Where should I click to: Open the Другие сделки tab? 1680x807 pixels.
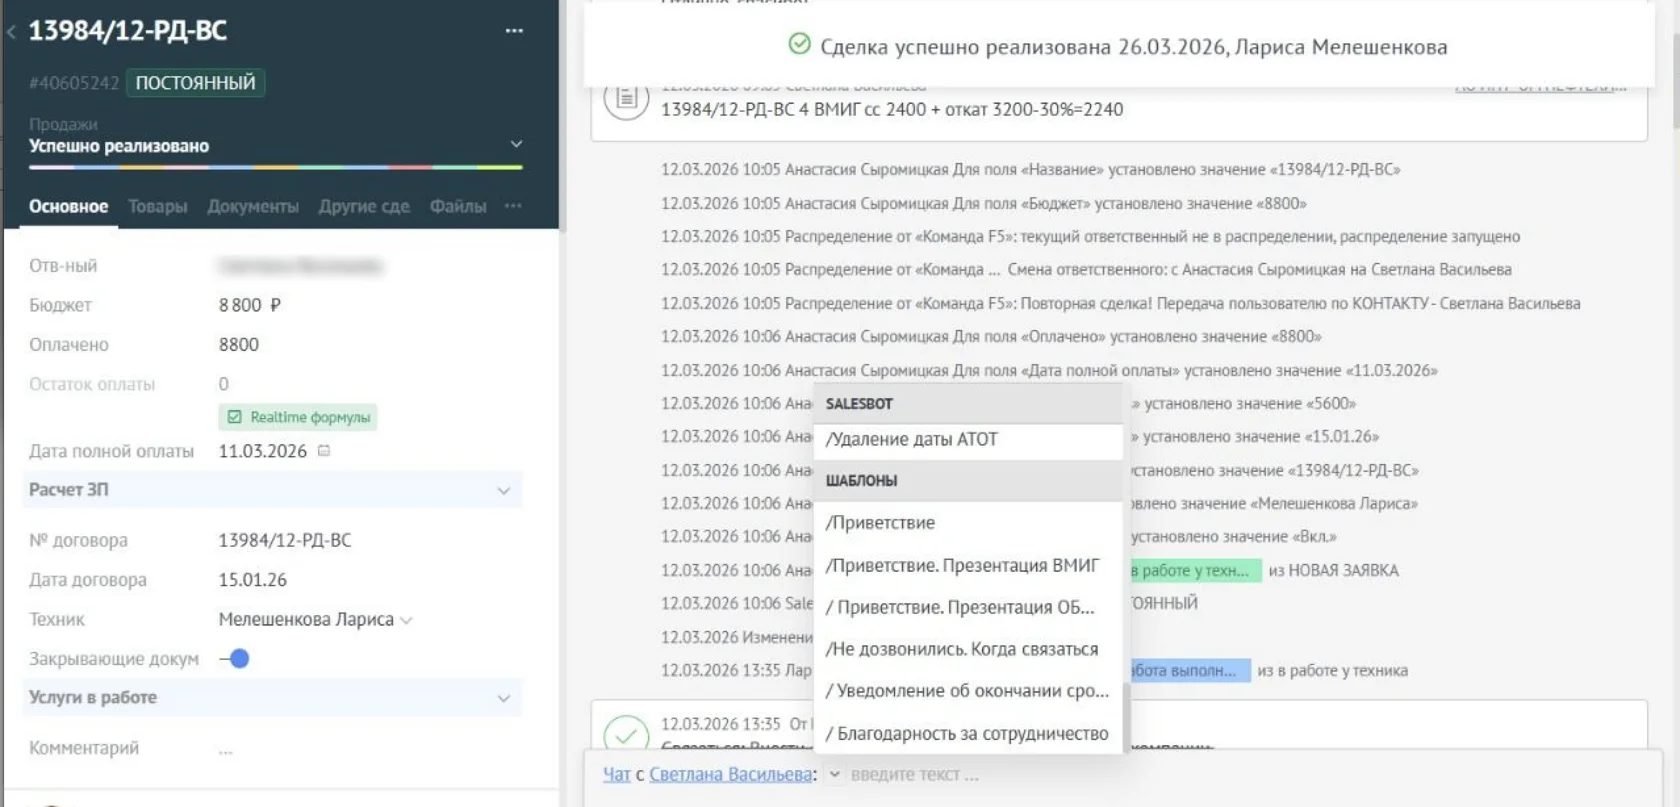[x=364, y=206]
